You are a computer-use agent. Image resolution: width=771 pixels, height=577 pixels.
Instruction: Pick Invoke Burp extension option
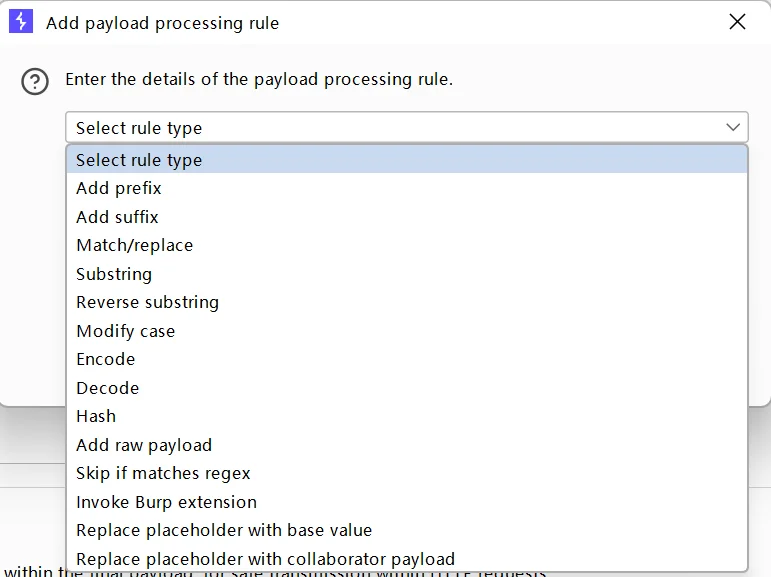[166, 502]
